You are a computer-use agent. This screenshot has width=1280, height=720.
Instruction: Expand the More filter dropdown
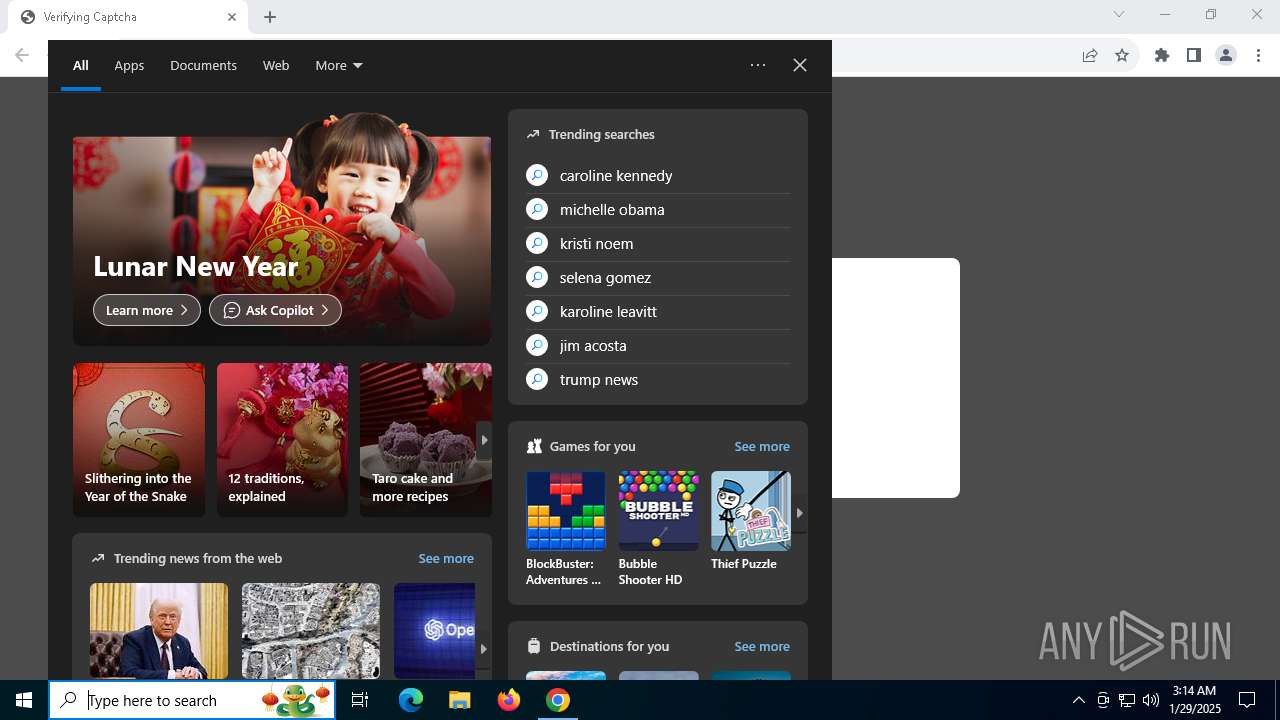339,65
